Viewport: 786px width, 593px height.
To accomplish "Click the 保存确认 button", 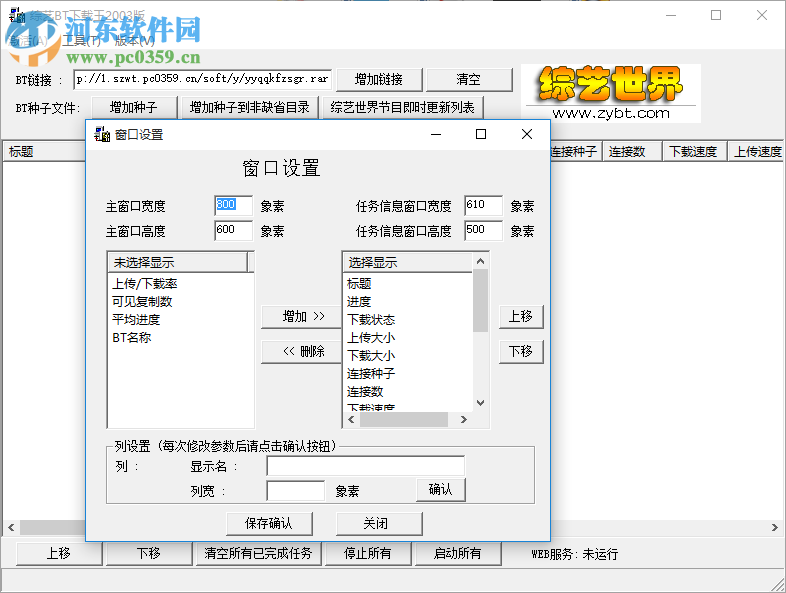I will (269, 524).
